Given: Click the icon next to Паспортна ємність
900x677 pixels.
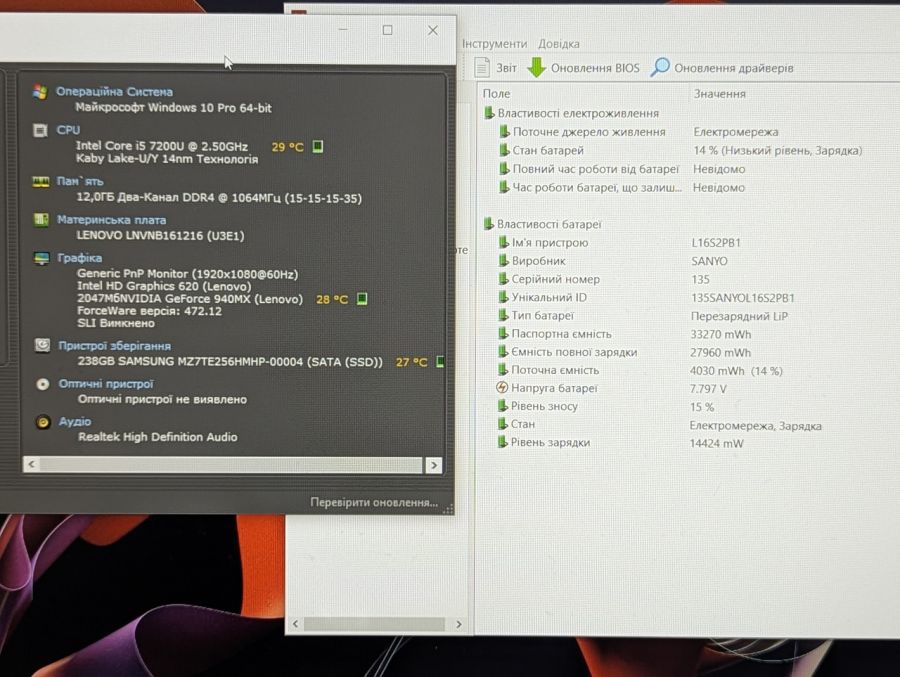Looking at the screenshot, I should click(x=503, y=333).
